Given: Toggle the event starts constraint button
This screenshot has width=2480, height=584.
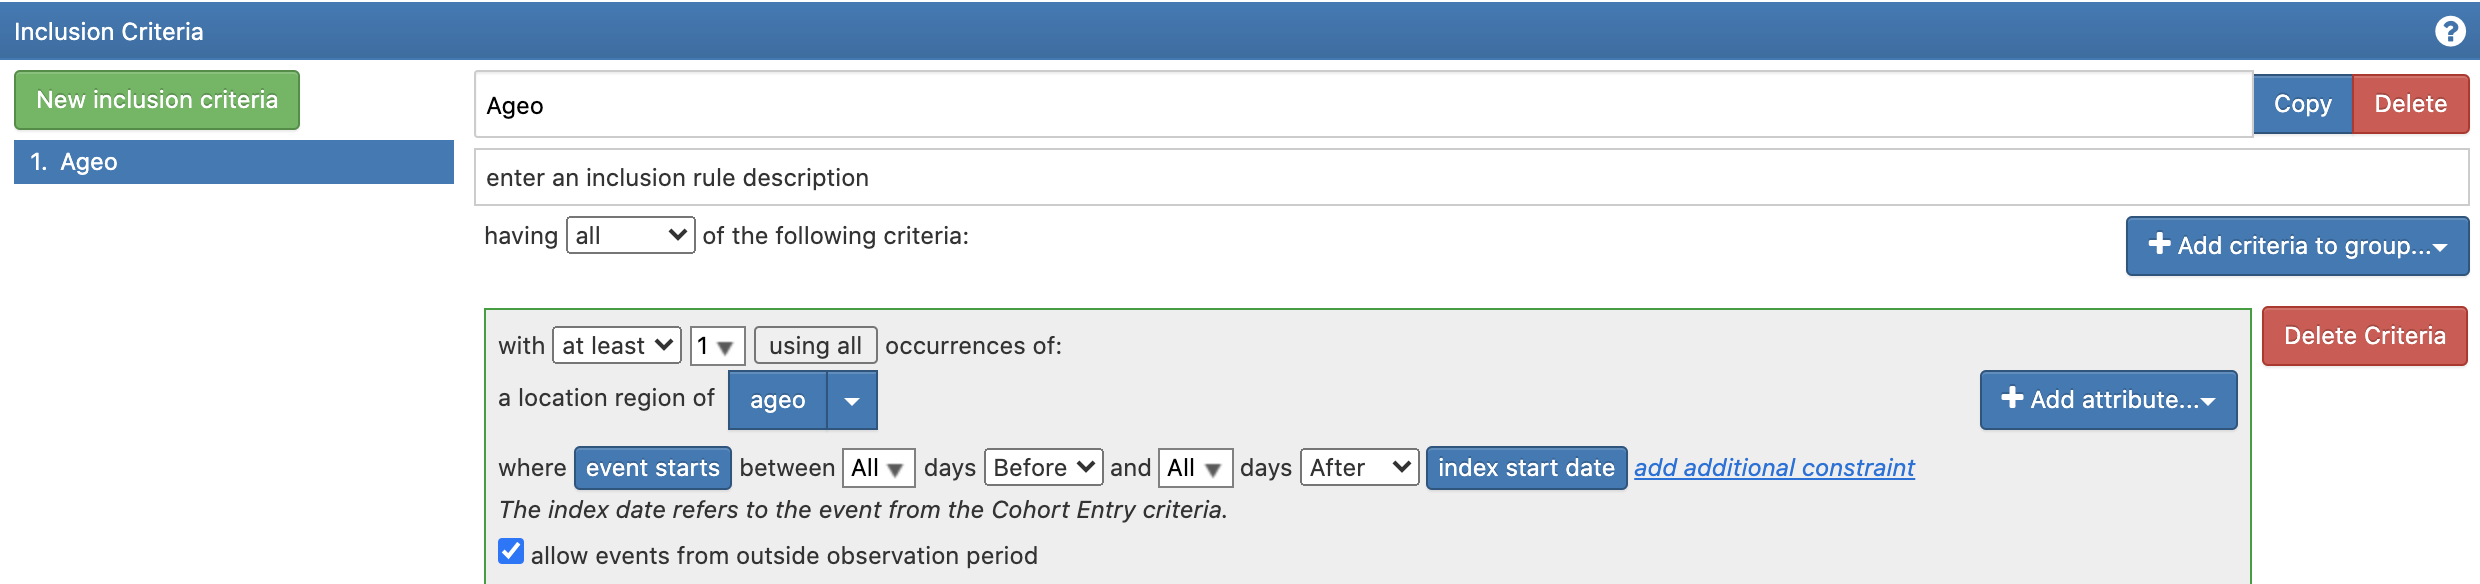Looking at the screenshot, I should coord(652,467).
